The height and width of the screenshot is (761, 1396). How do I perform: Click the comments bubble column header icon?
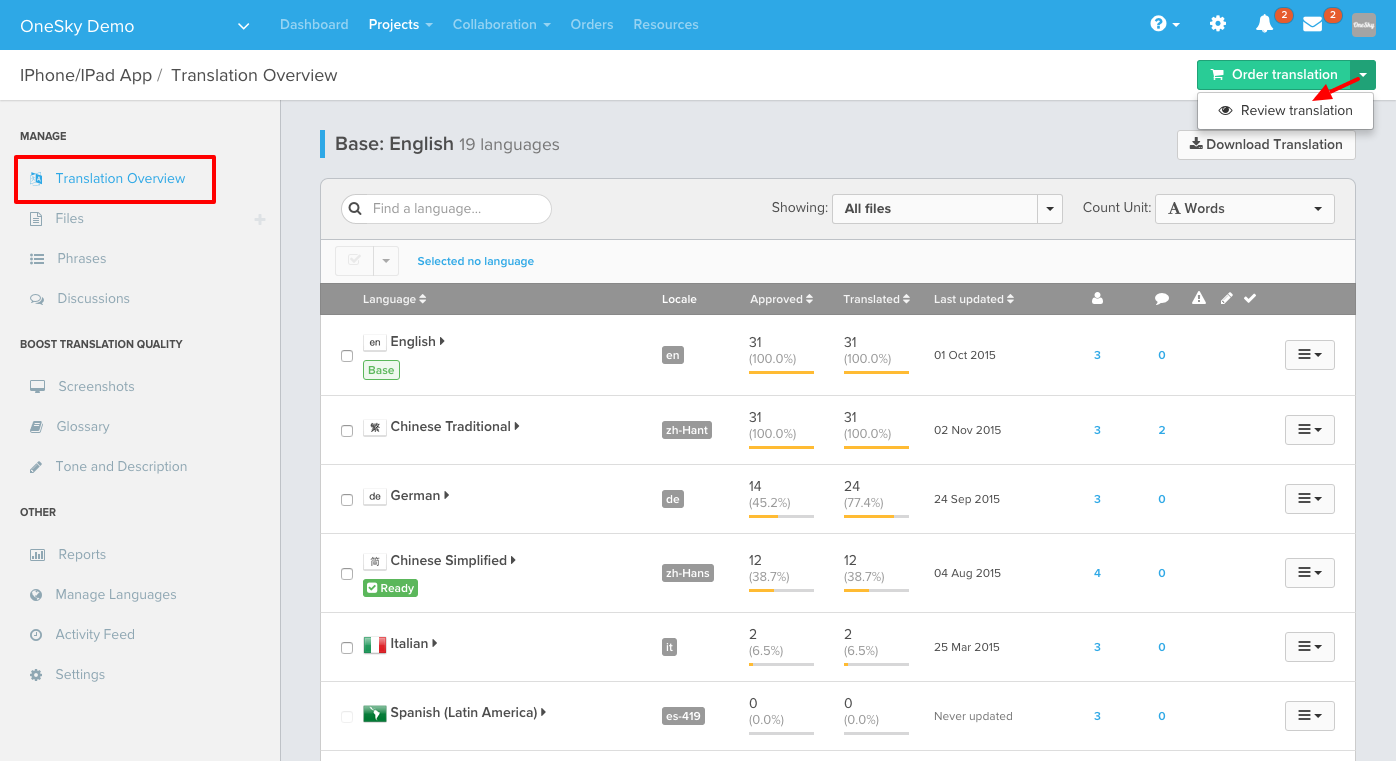click(1162, 298)
